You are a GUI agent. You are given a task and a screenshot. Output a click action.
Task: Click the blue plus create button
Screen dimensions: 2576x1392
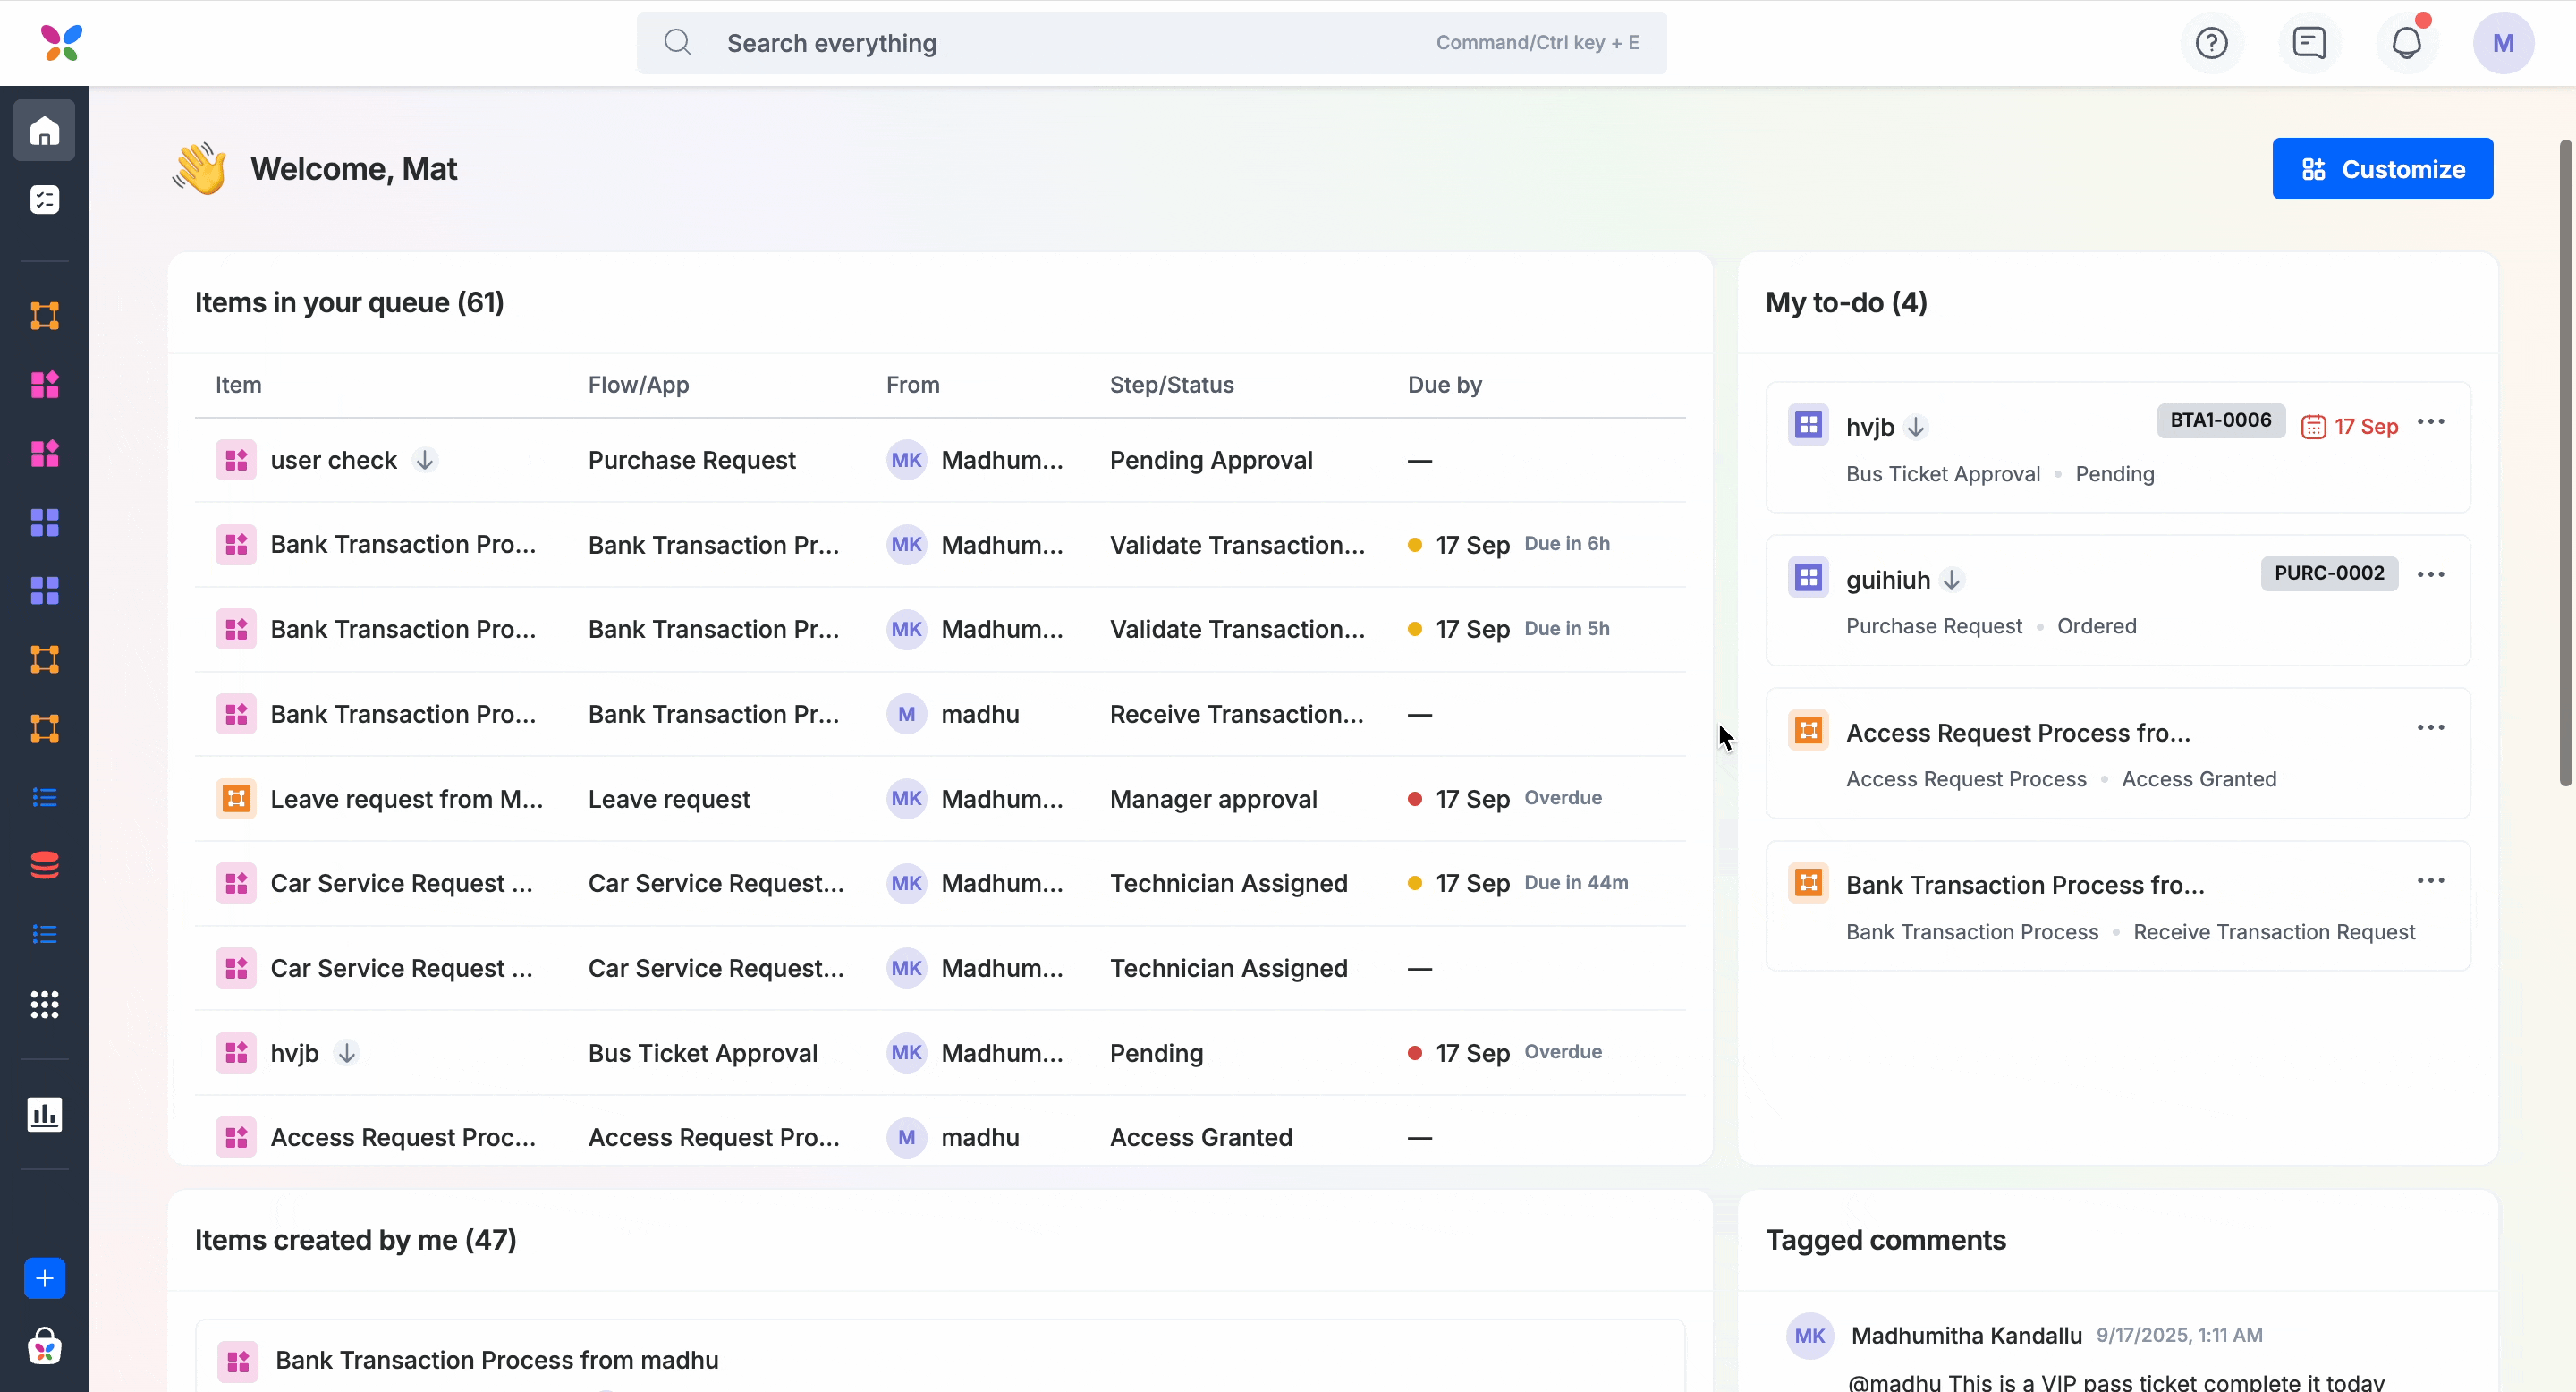44,1278
